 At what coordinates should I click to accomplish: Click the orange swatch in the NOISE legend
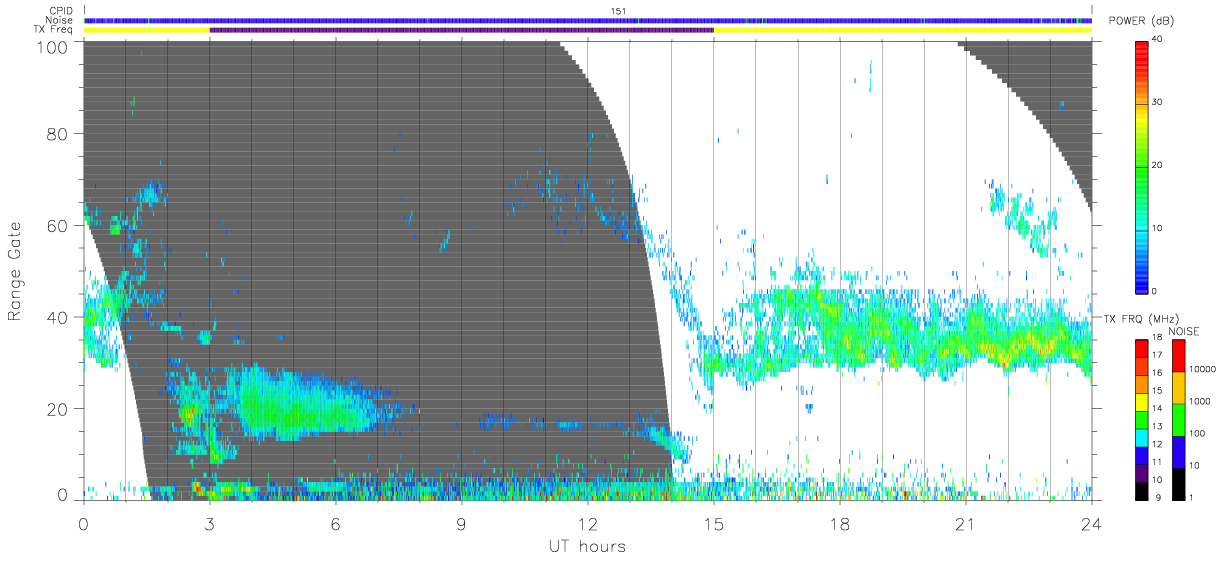pos(1177,388)
